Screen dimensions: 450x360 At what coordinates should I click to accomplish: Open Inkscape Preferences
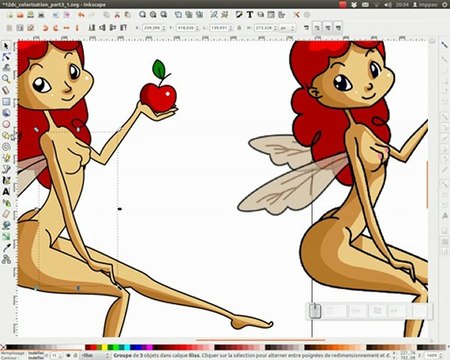pyautogui.click(x=296, y=15)
